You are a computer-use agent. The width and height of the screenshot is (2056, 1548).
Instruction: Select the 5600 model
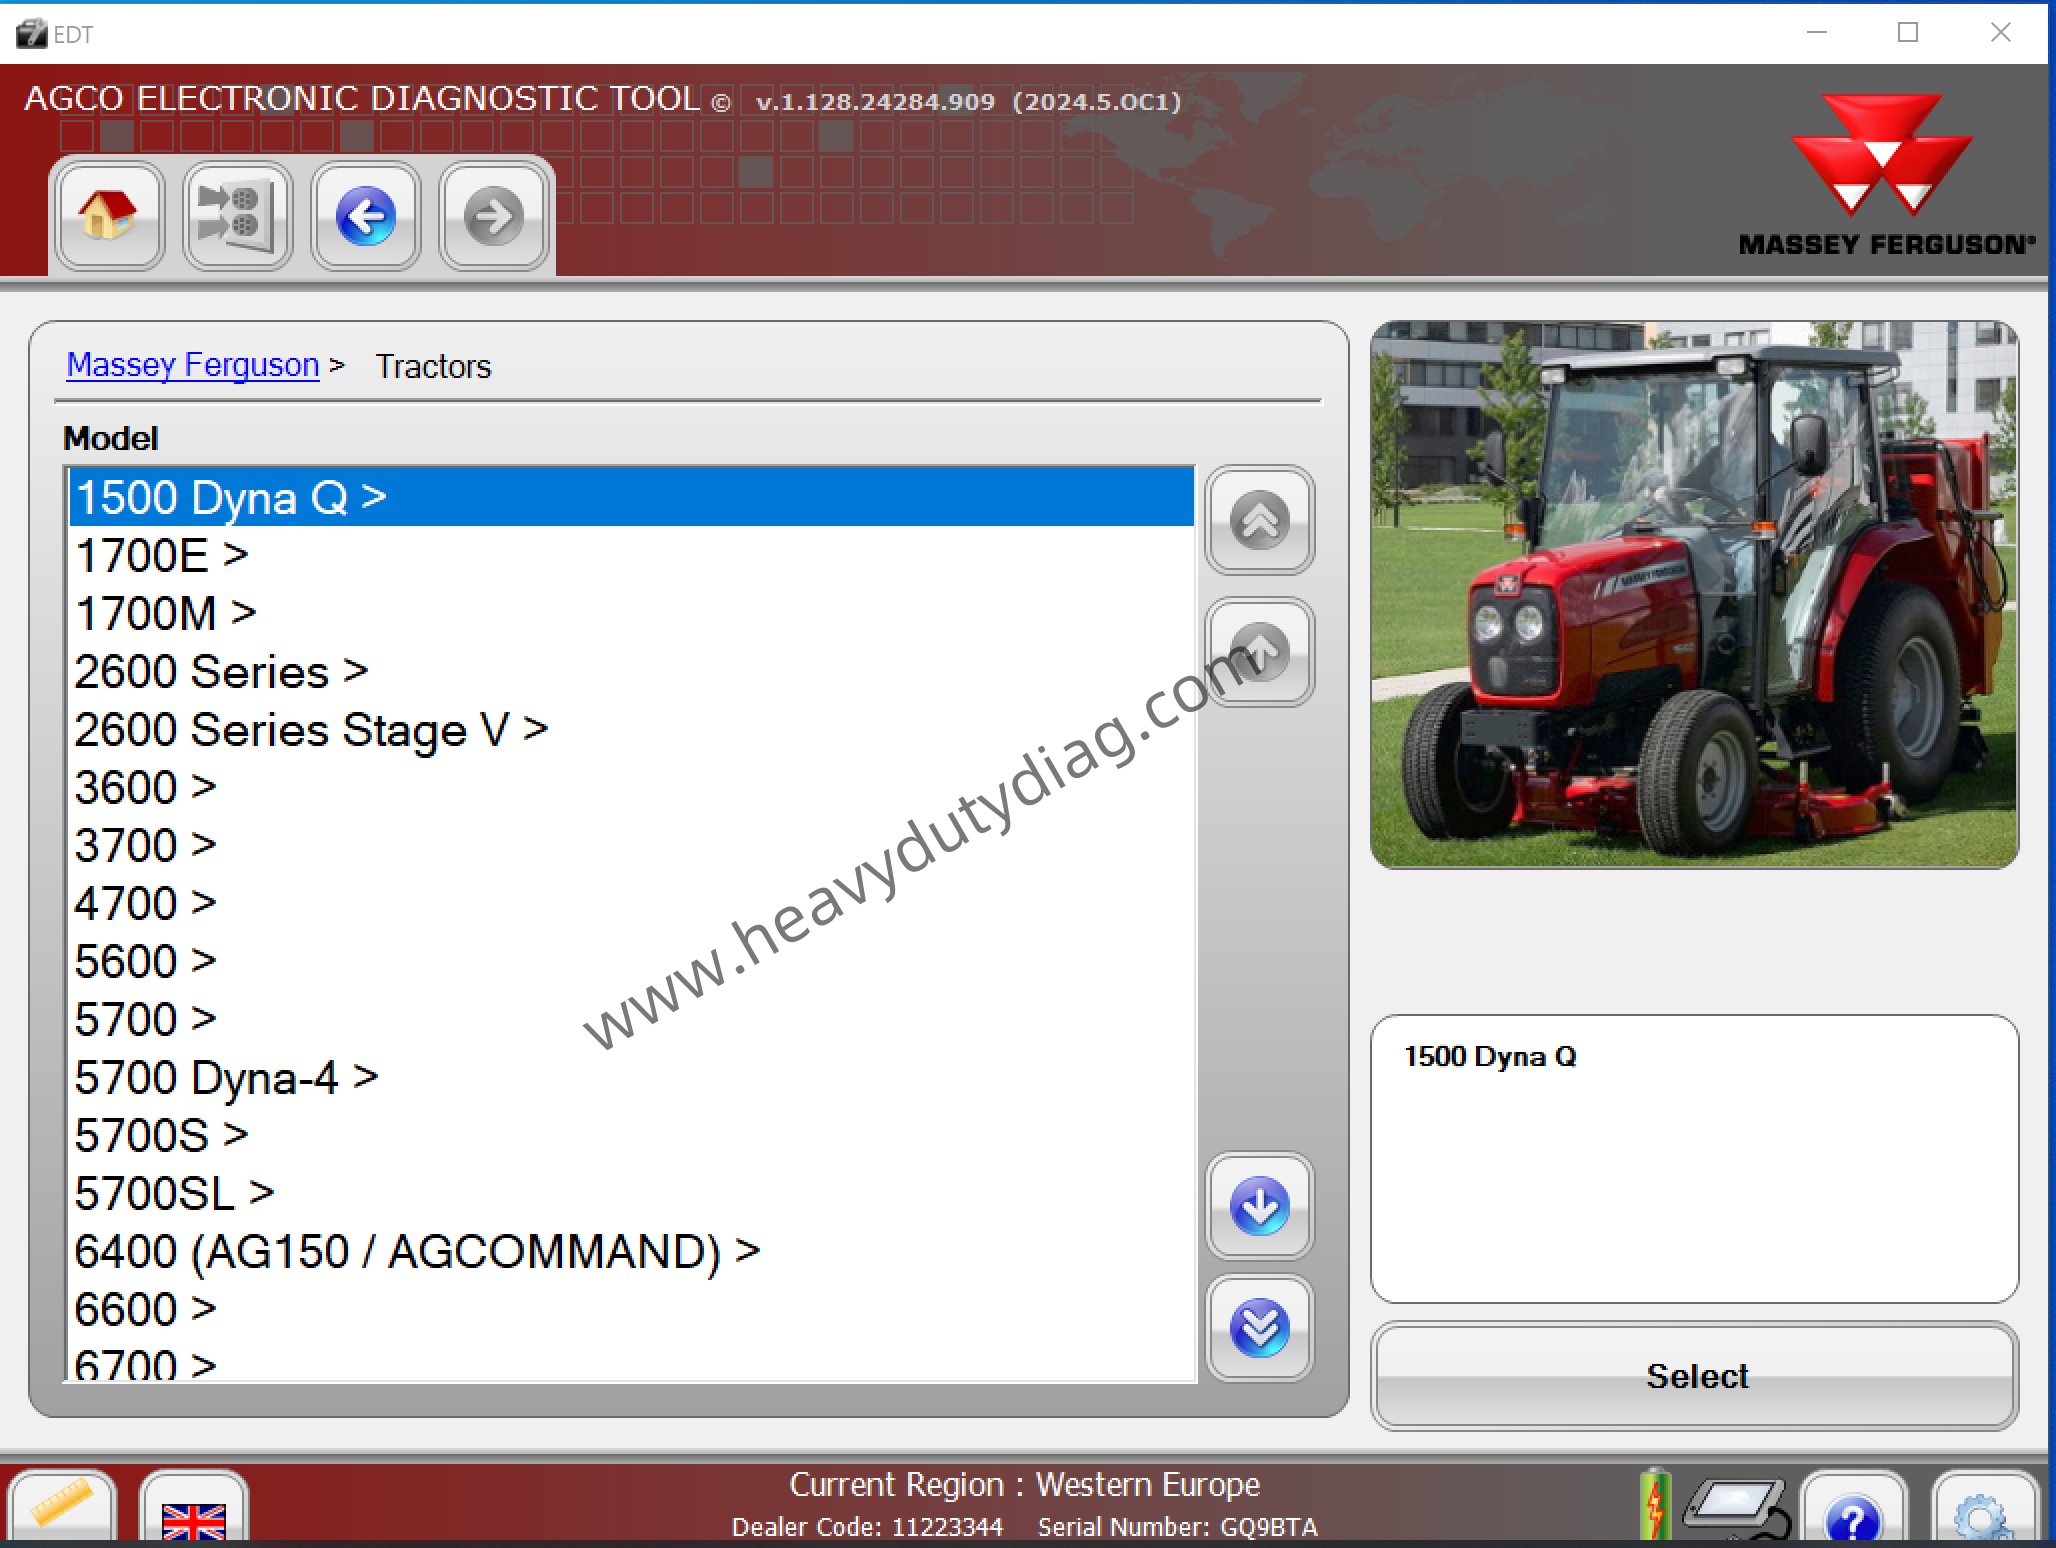[x=632, y=961]
